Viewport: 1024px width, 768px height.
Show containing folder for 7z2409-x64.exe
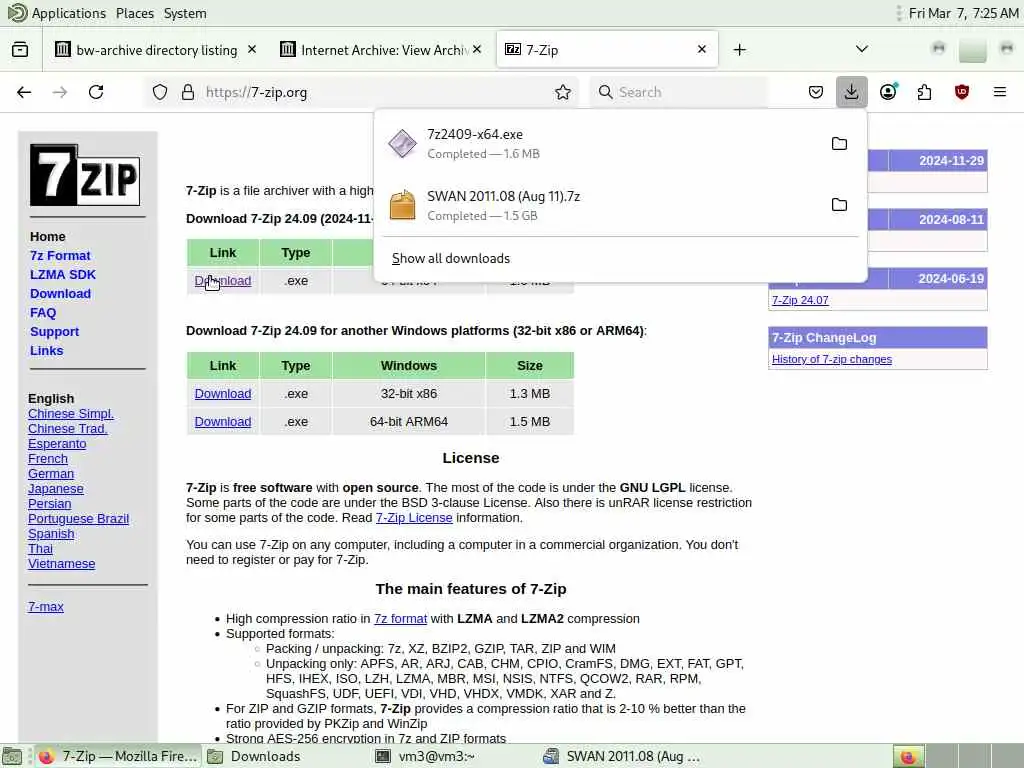point(839,144)
